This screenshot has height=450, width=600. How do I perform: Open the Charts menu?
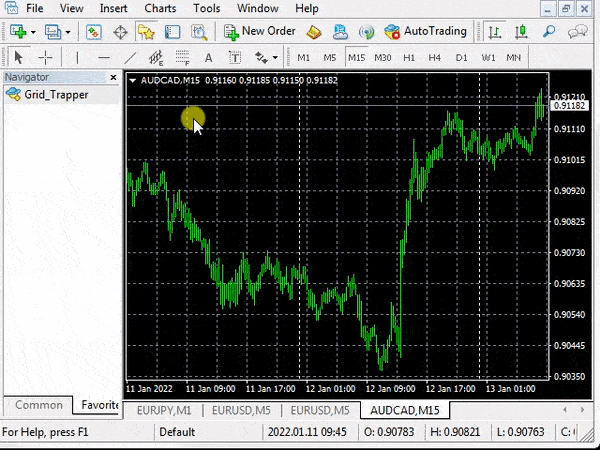point(160,8)
